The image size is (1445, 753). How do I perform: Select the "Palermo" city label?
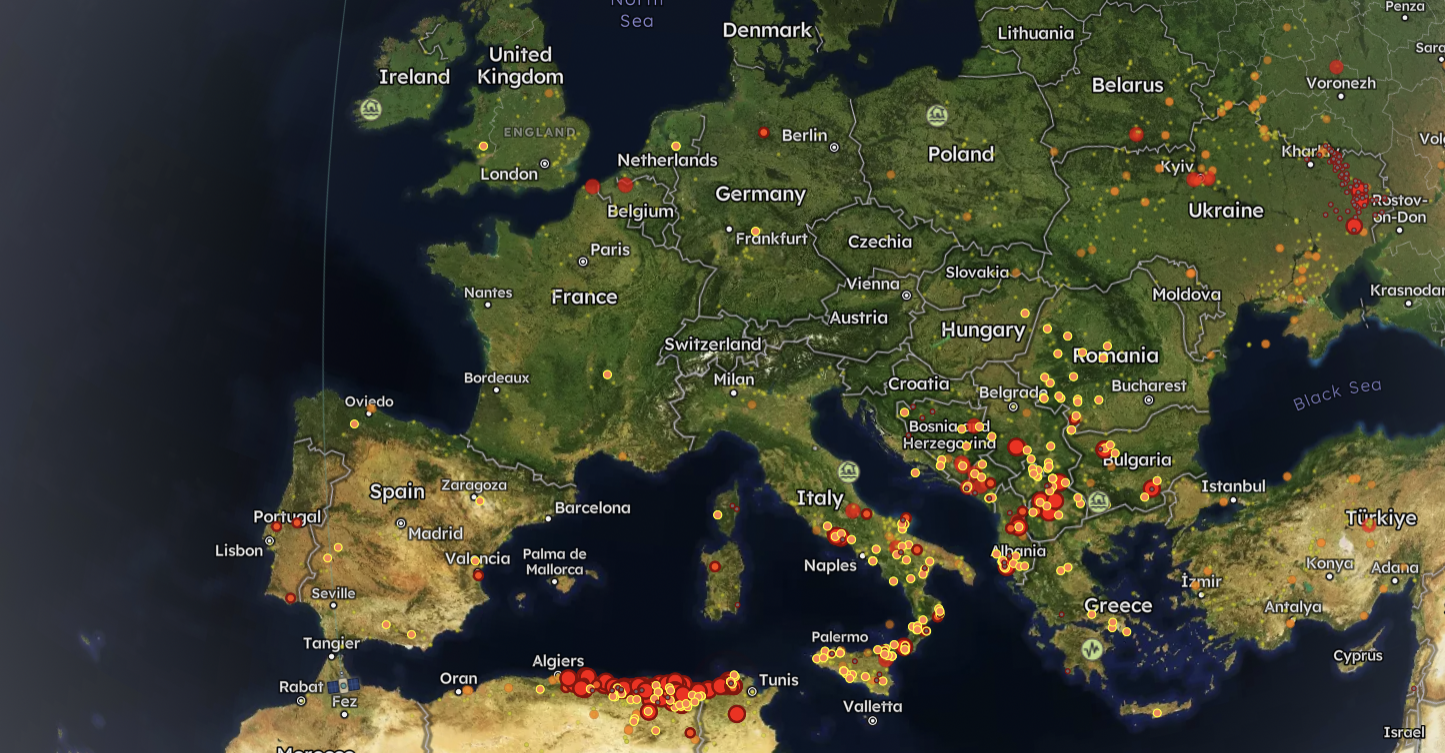840,637
